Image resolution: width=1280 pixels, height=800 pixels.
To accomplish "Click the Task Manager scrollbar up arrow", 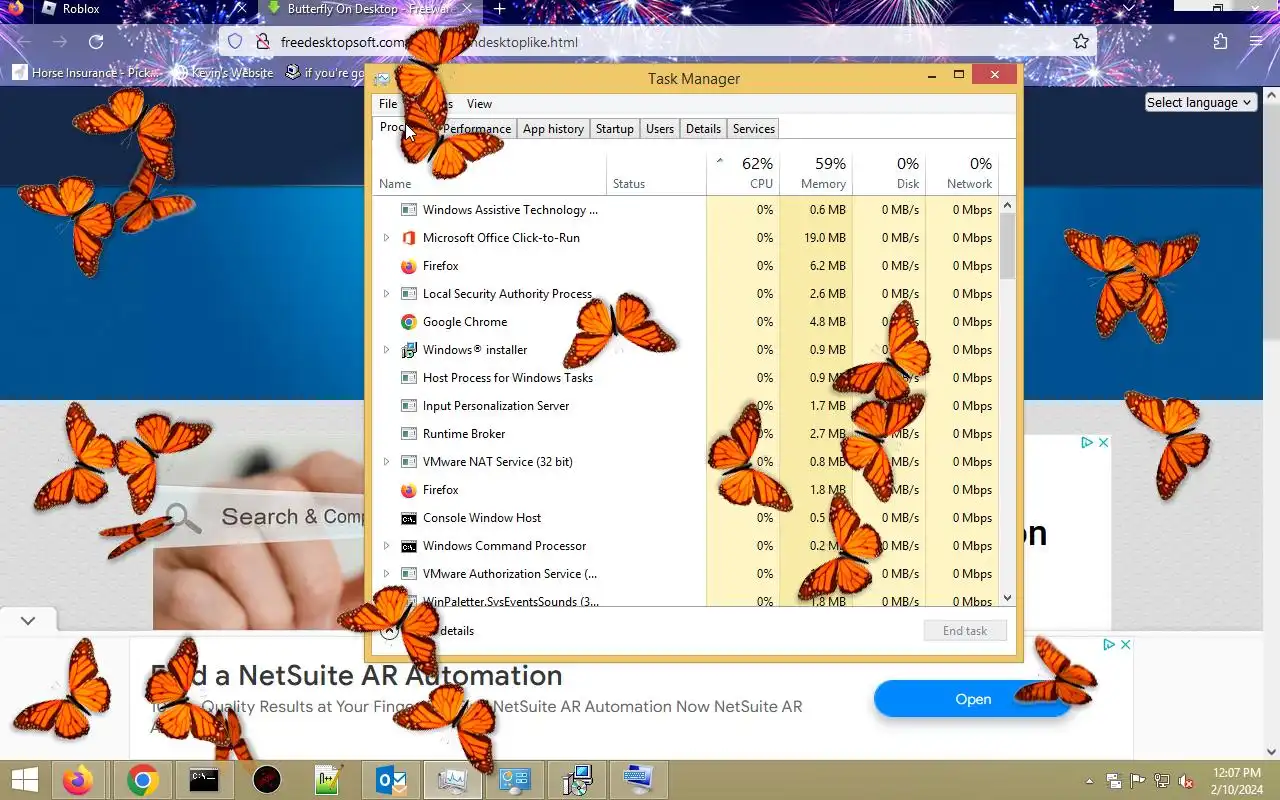I will pos(1007,205).
